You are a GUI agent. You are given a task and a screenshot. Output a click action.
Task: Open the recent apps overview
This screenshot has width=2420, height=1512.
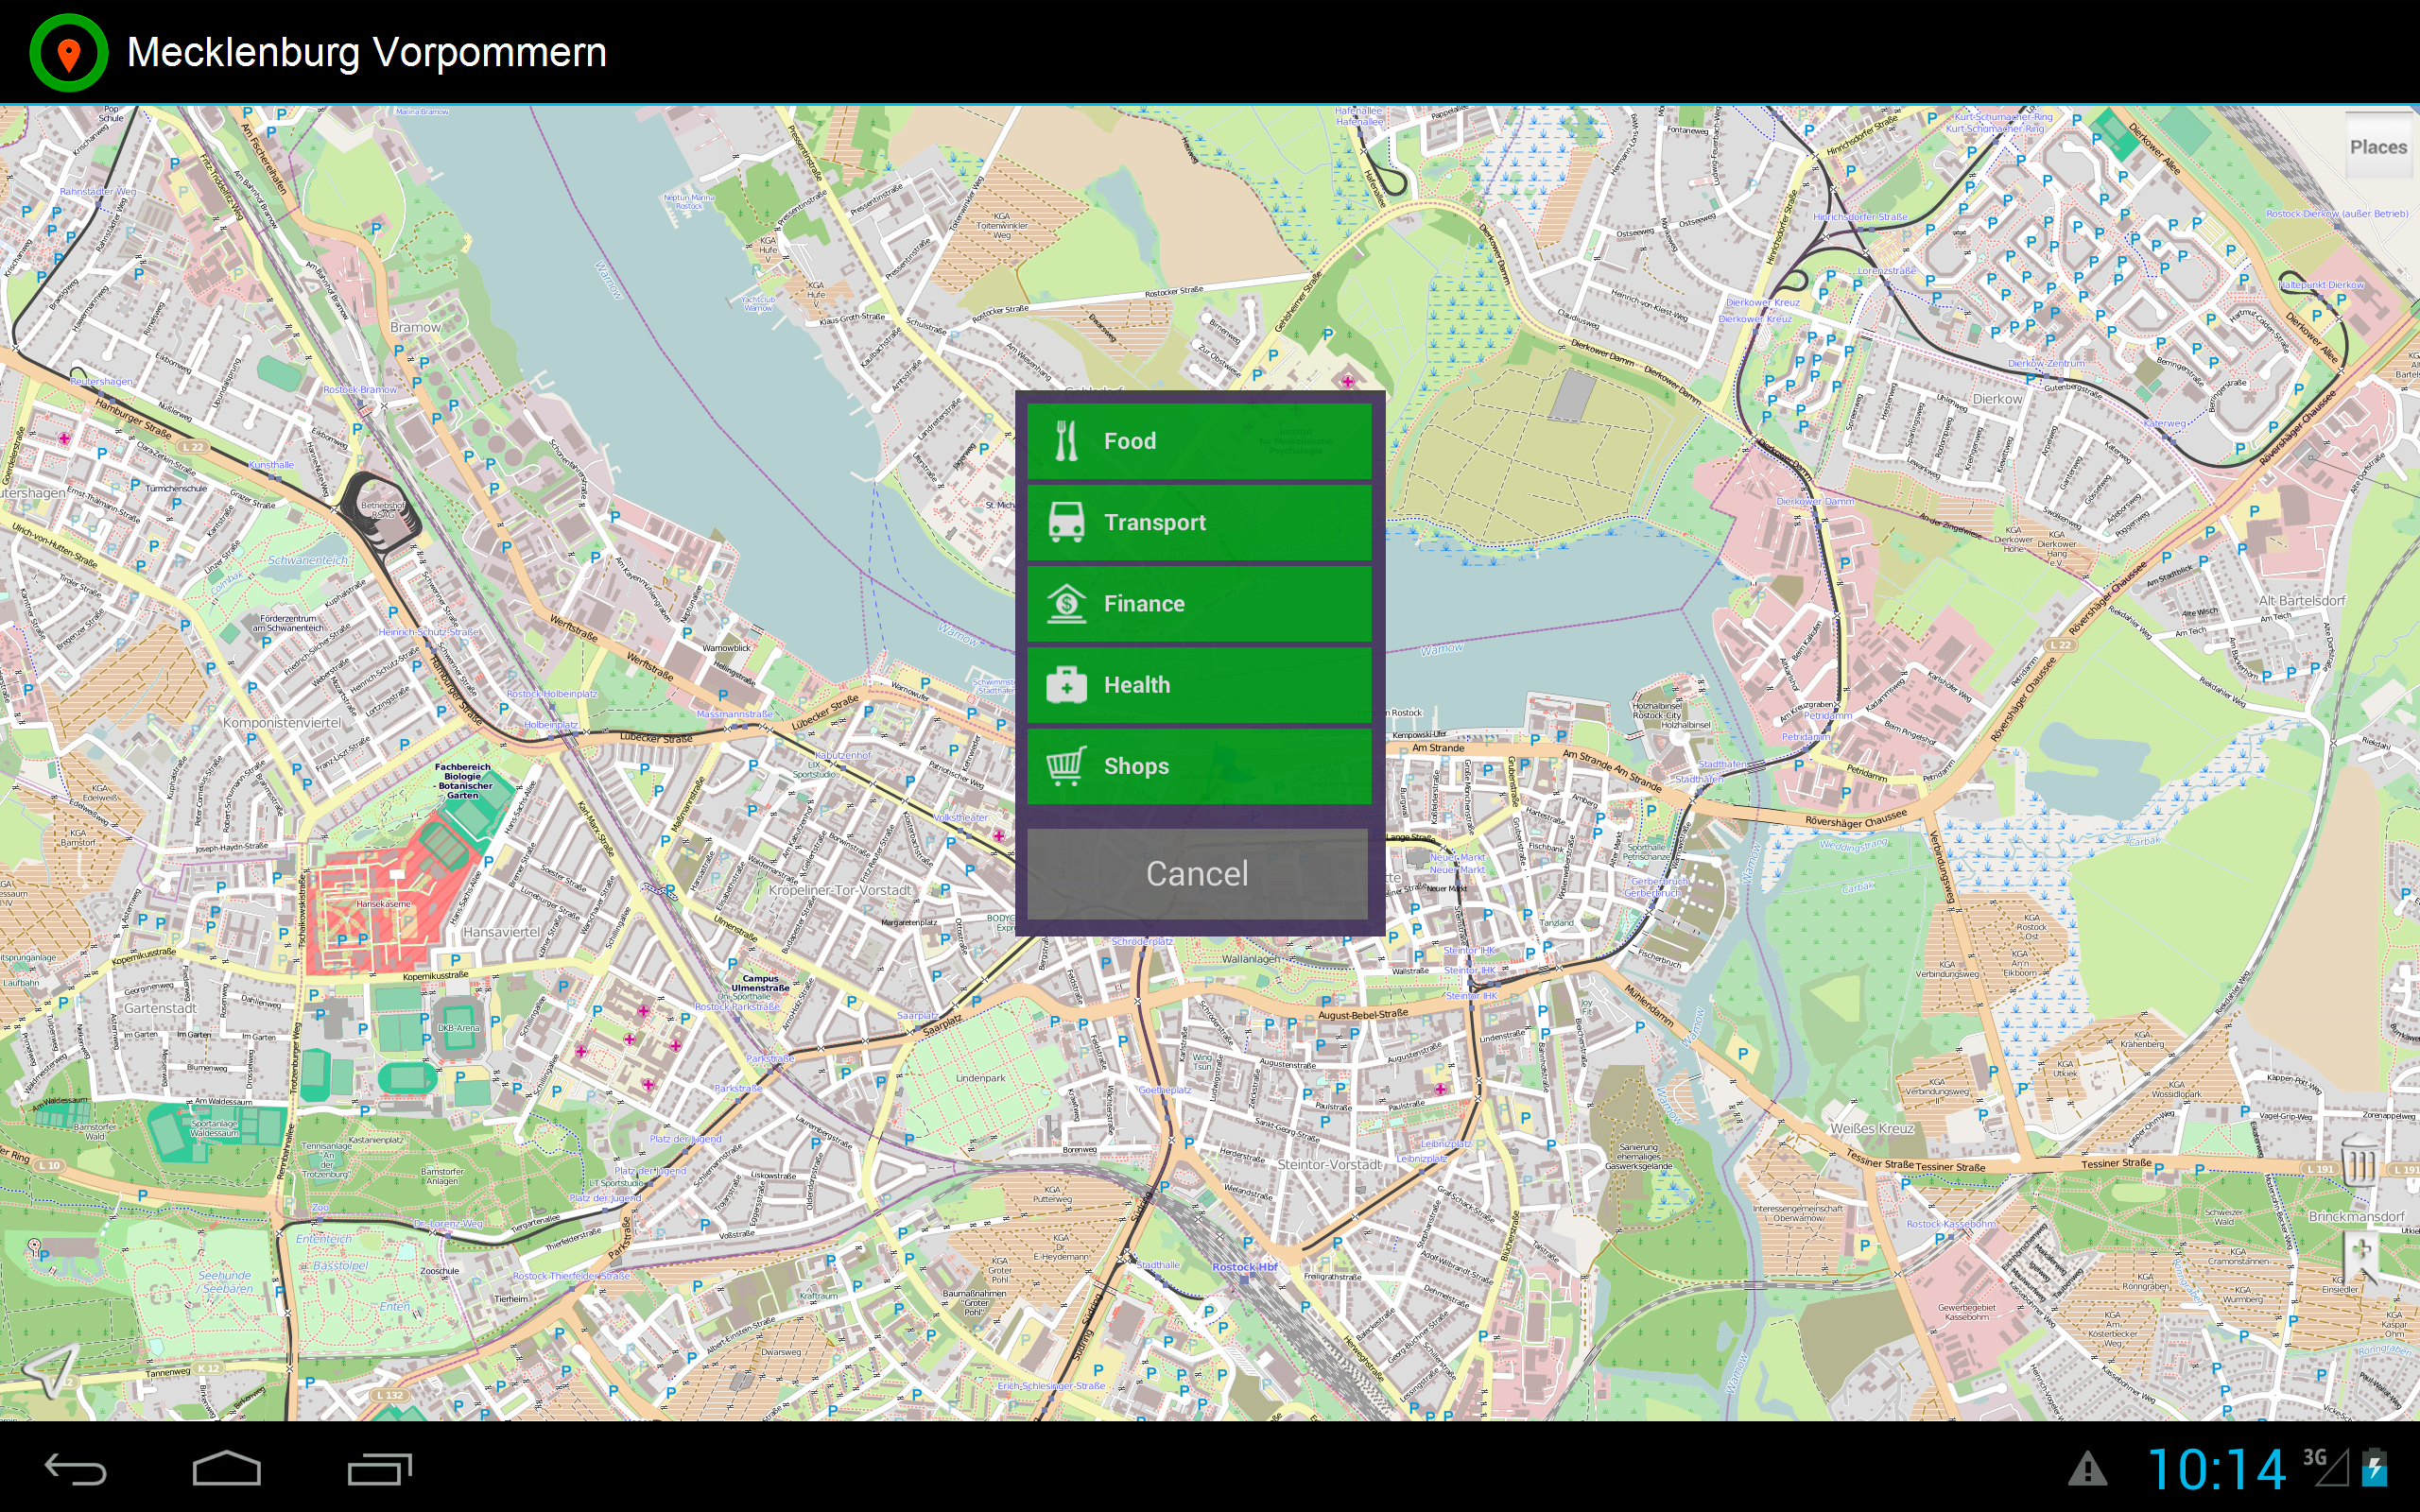point(379,1469)
